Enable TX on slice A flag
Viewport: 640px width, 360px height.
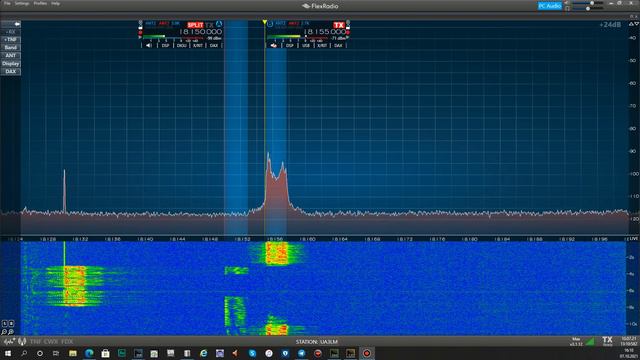click(x=209, y=25)
